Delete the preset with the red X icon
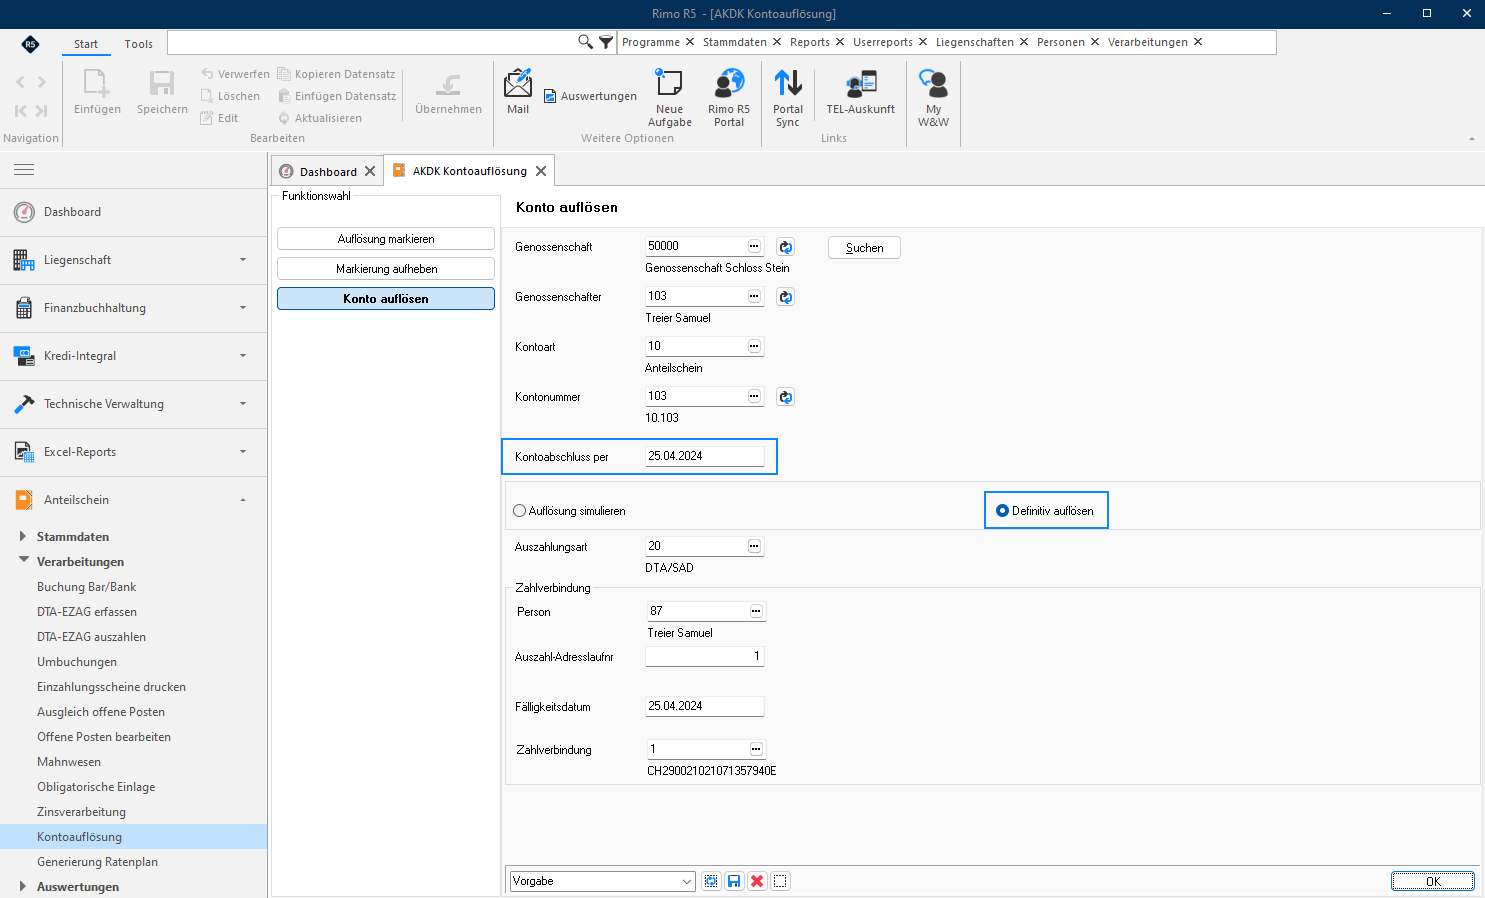Viewport: 1485px width, 898px height. [757, 881]
